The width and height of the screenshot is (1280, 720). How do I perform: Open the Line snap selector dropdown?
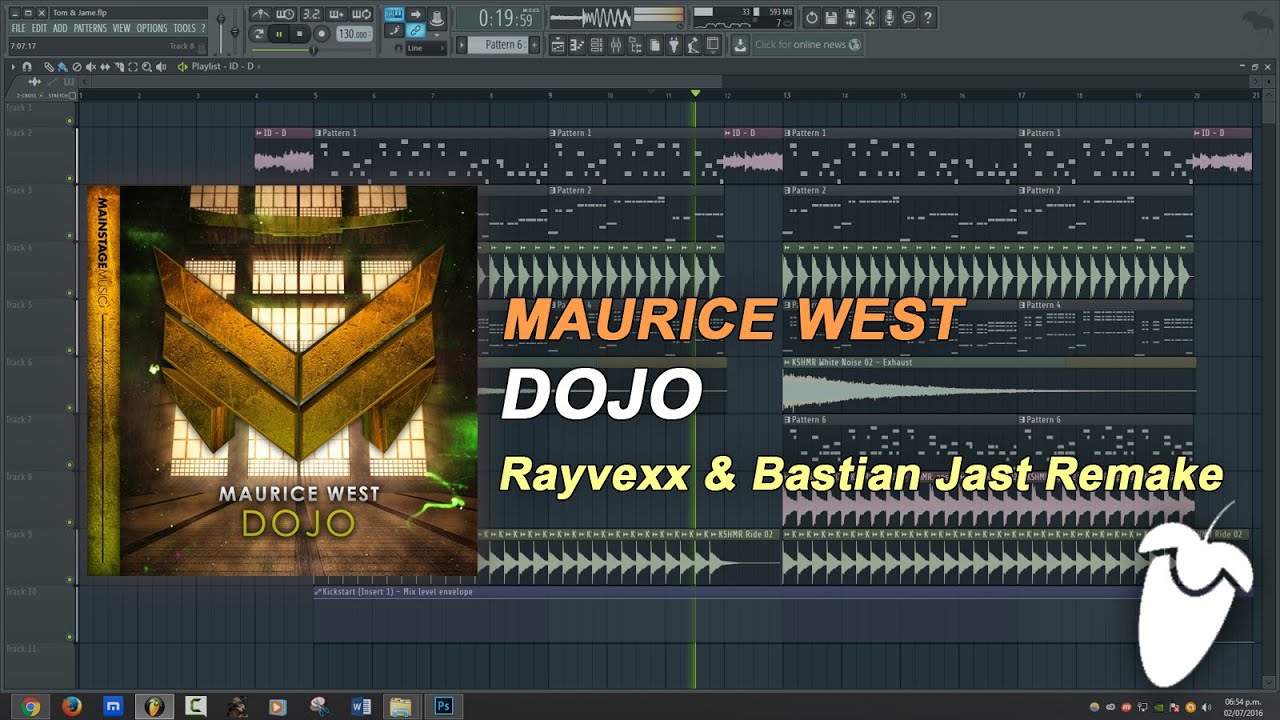(x=428, y=48)
